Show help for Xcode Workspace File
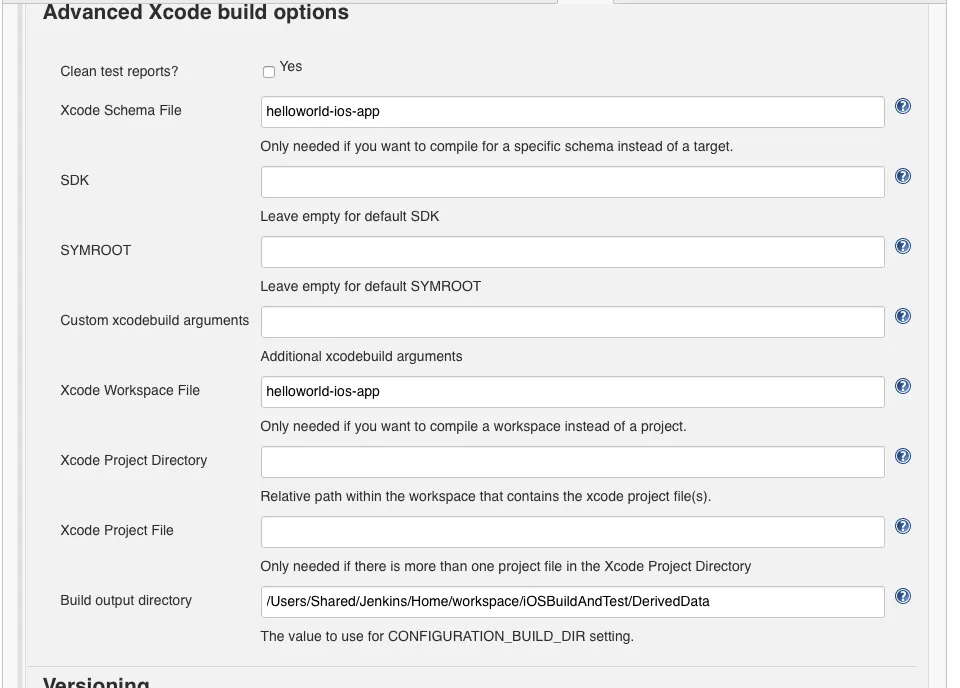 tap(902, 386)
